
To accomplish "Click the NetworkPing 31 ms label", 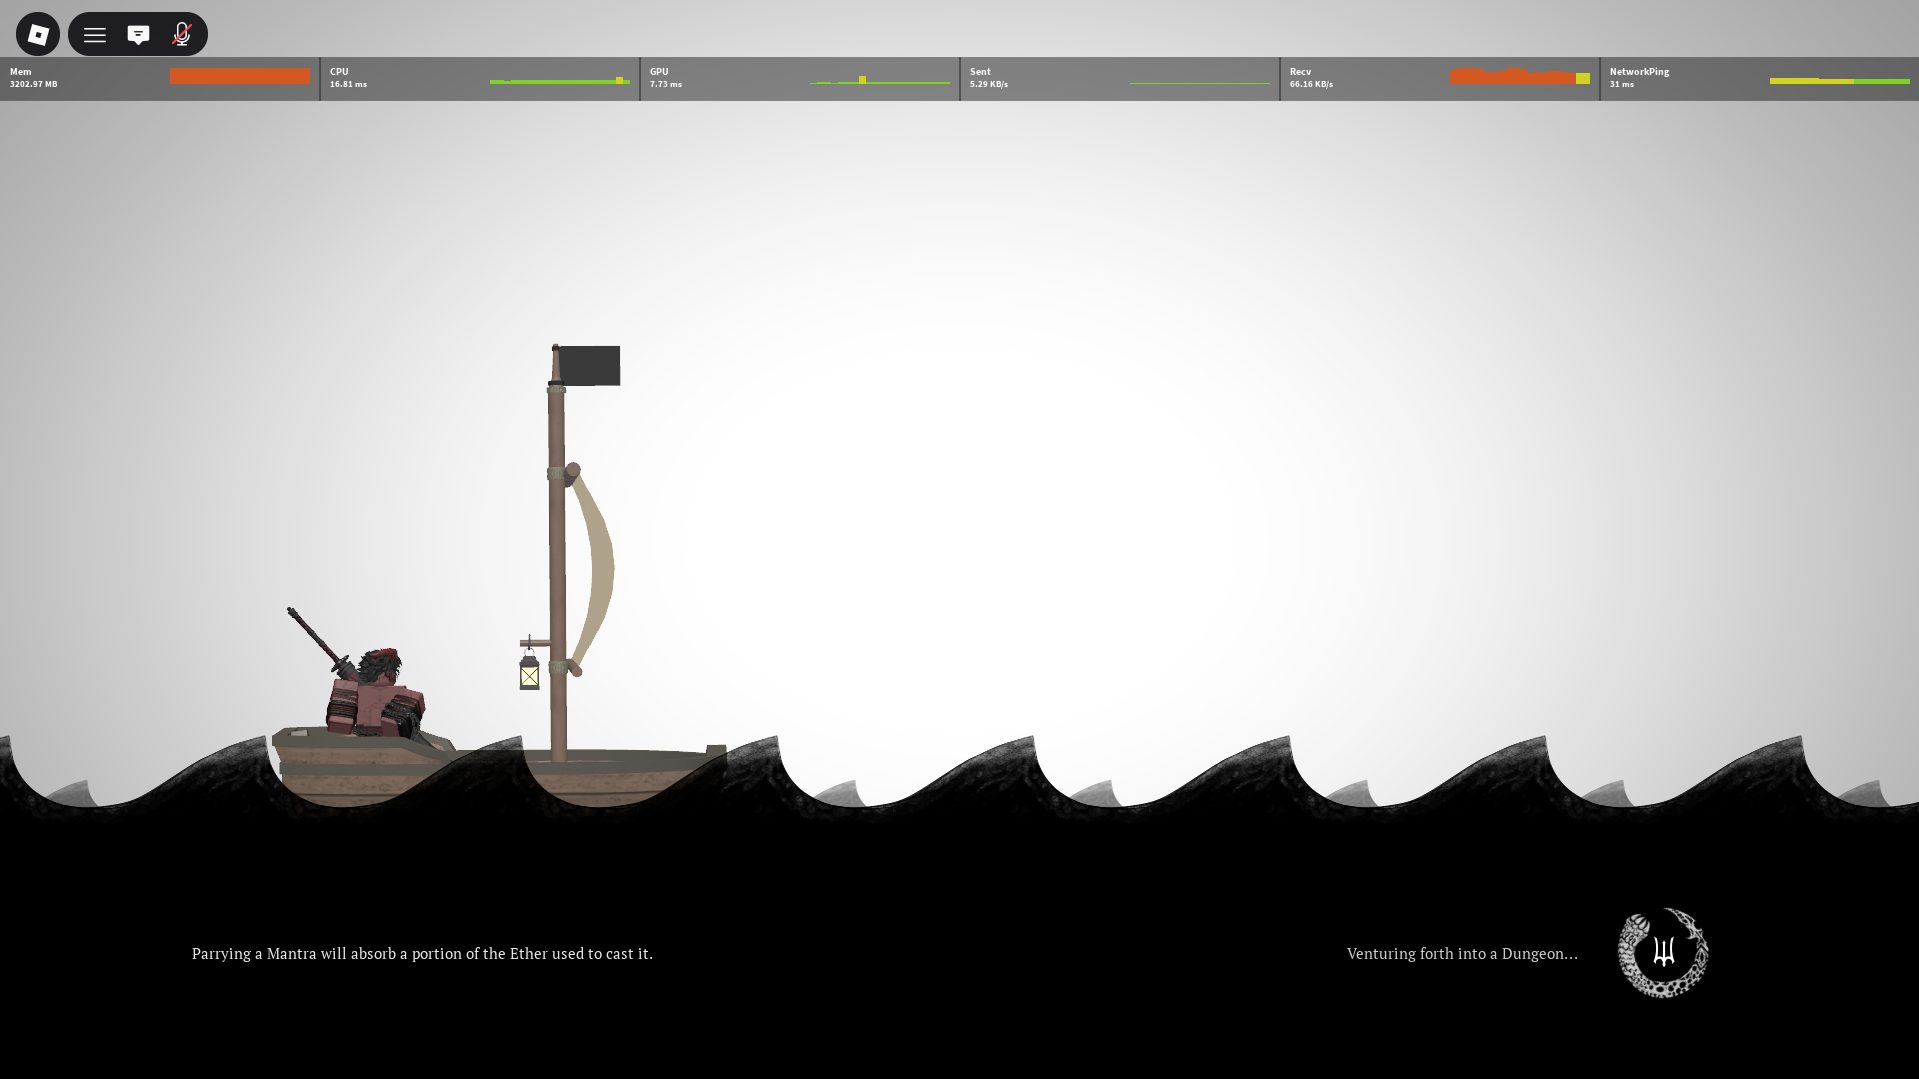I will pos(1638,78).
